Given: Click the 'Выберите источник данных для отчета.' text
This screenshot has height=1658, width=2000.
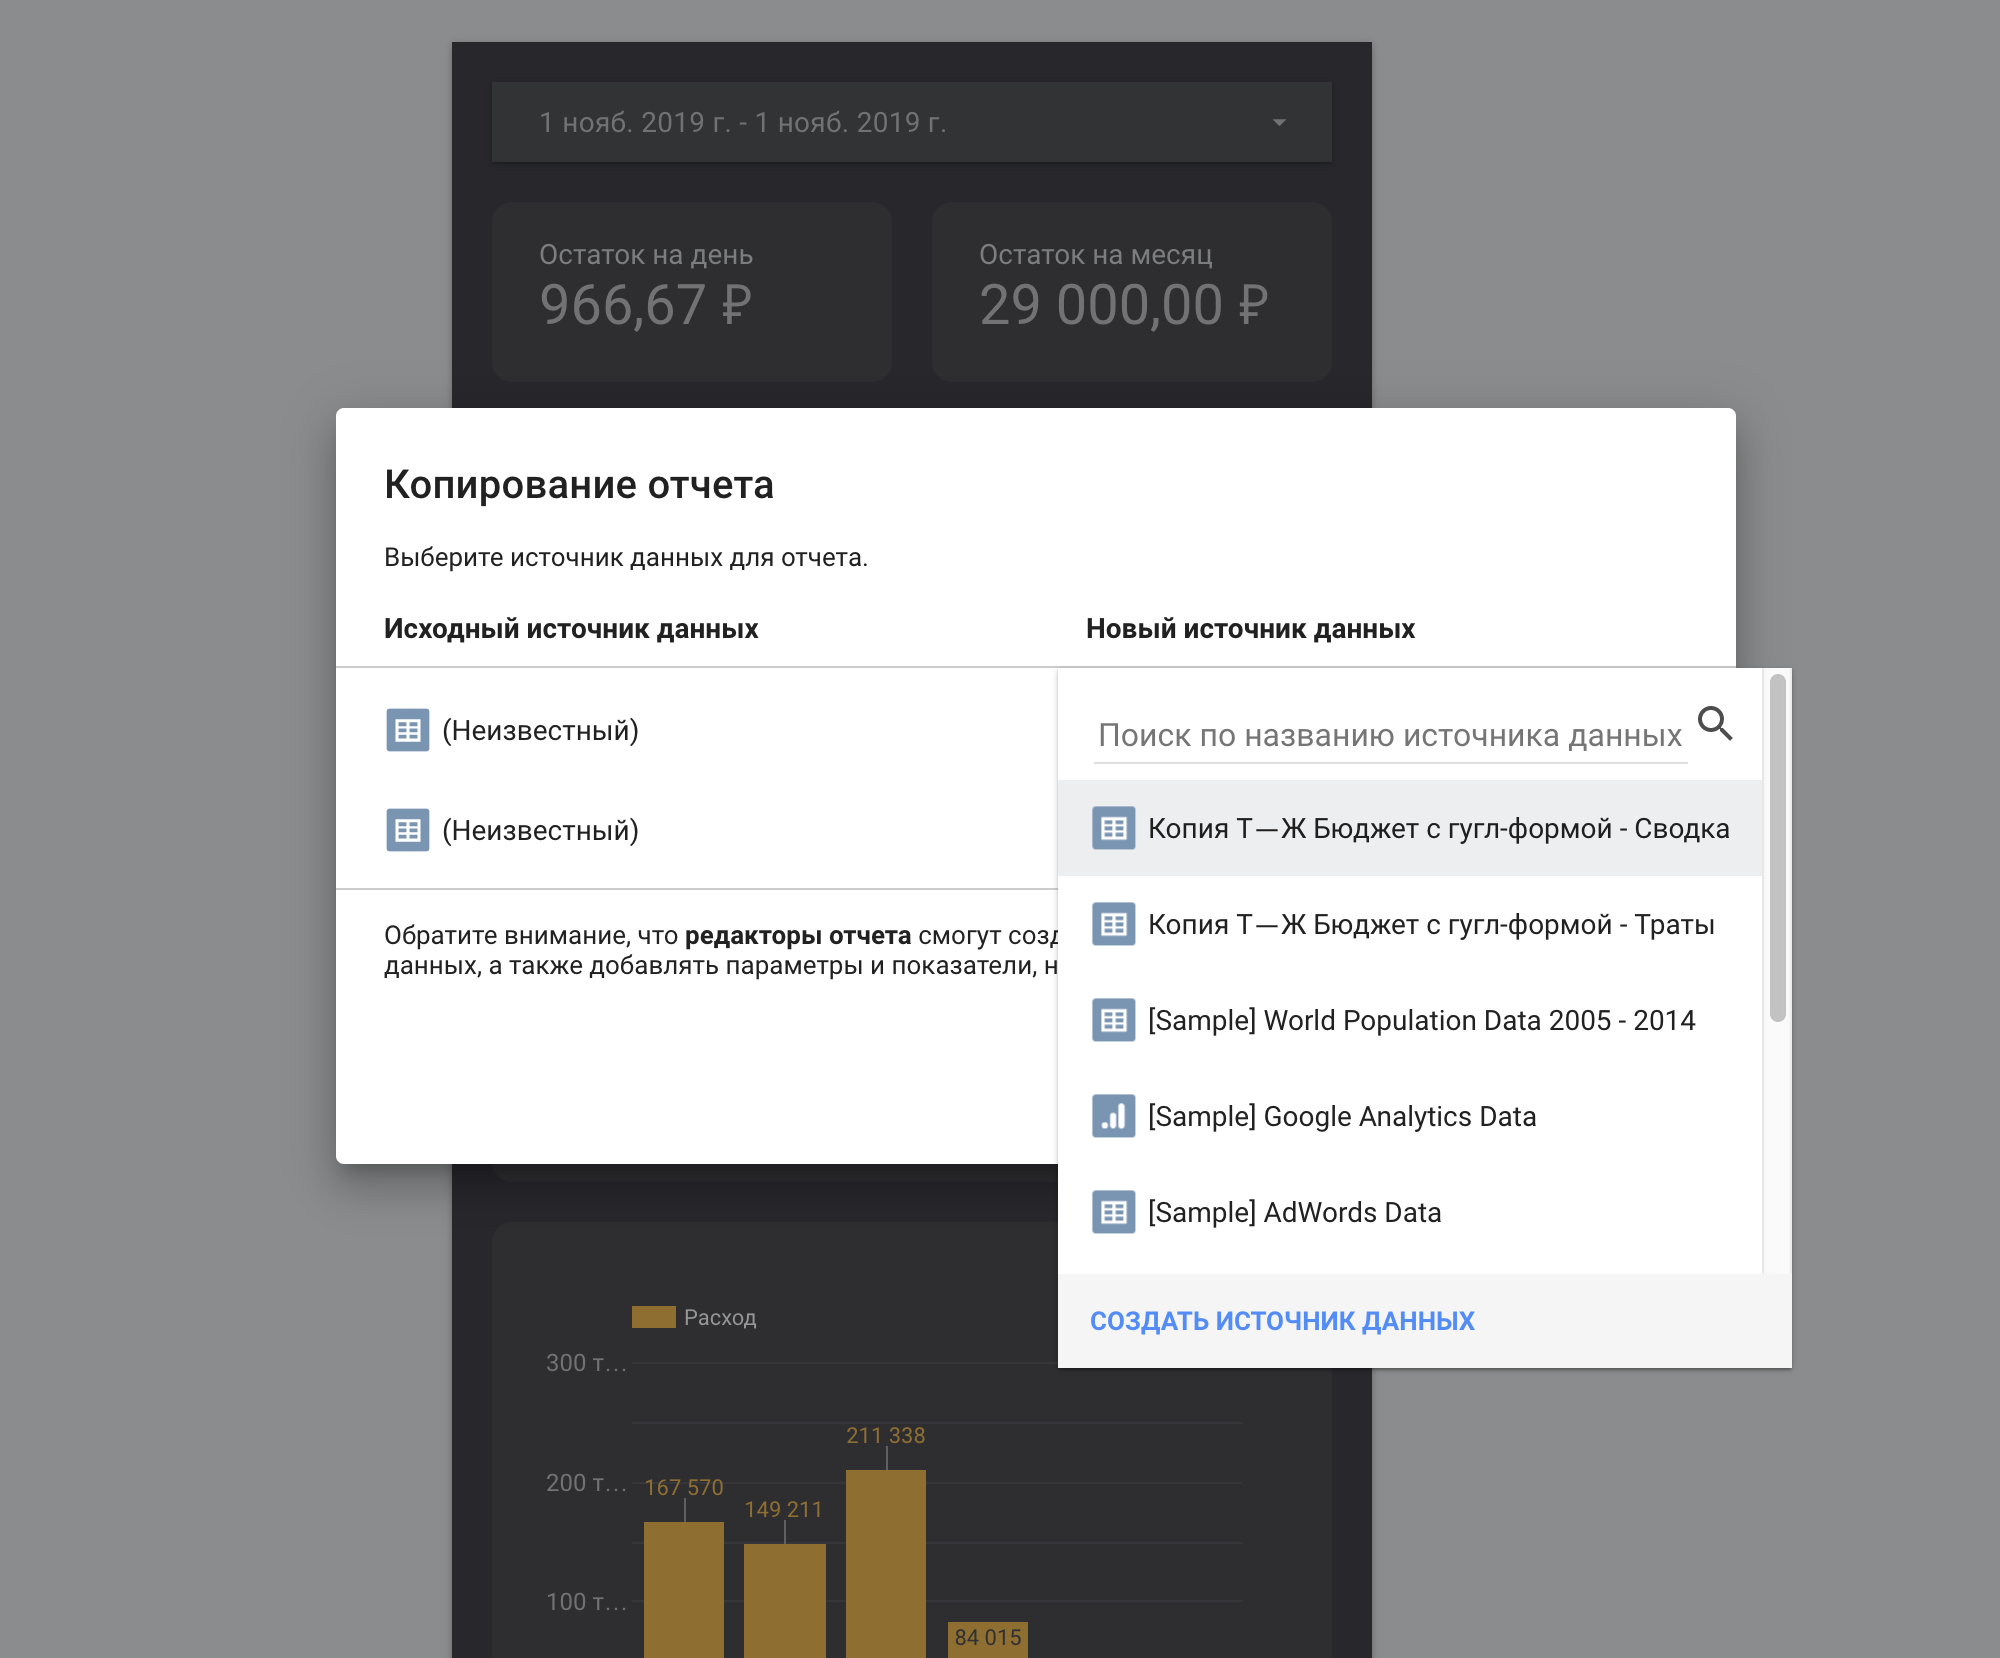Looking at the screenshot, I should click(626, 558).
